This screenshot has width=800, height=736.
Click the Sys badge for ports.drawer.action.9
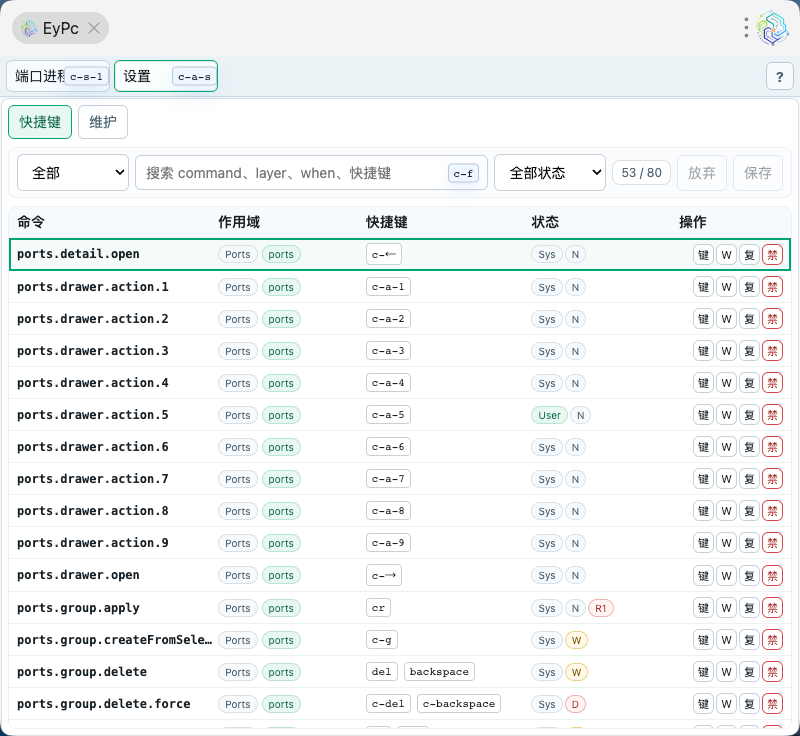coord(546,543)
